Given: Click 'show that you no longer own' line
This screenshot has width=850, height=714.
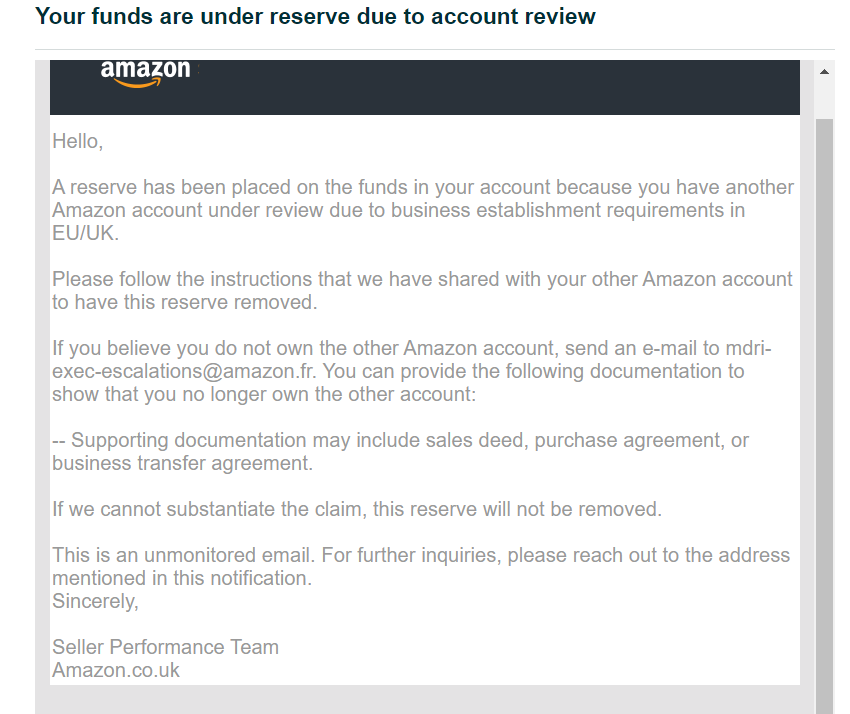Looking at the screenshot, I should 263,394.
